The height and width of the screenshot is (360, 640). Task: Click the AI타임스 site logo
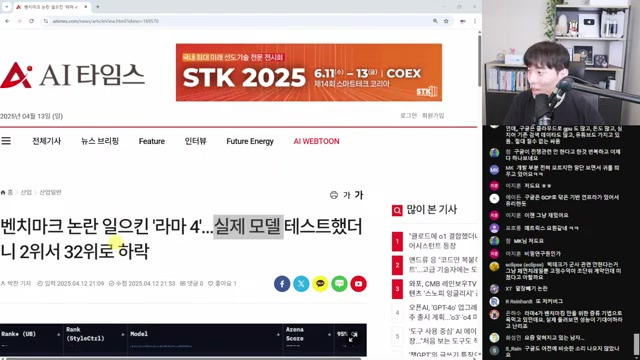click(x=72, y=75)
